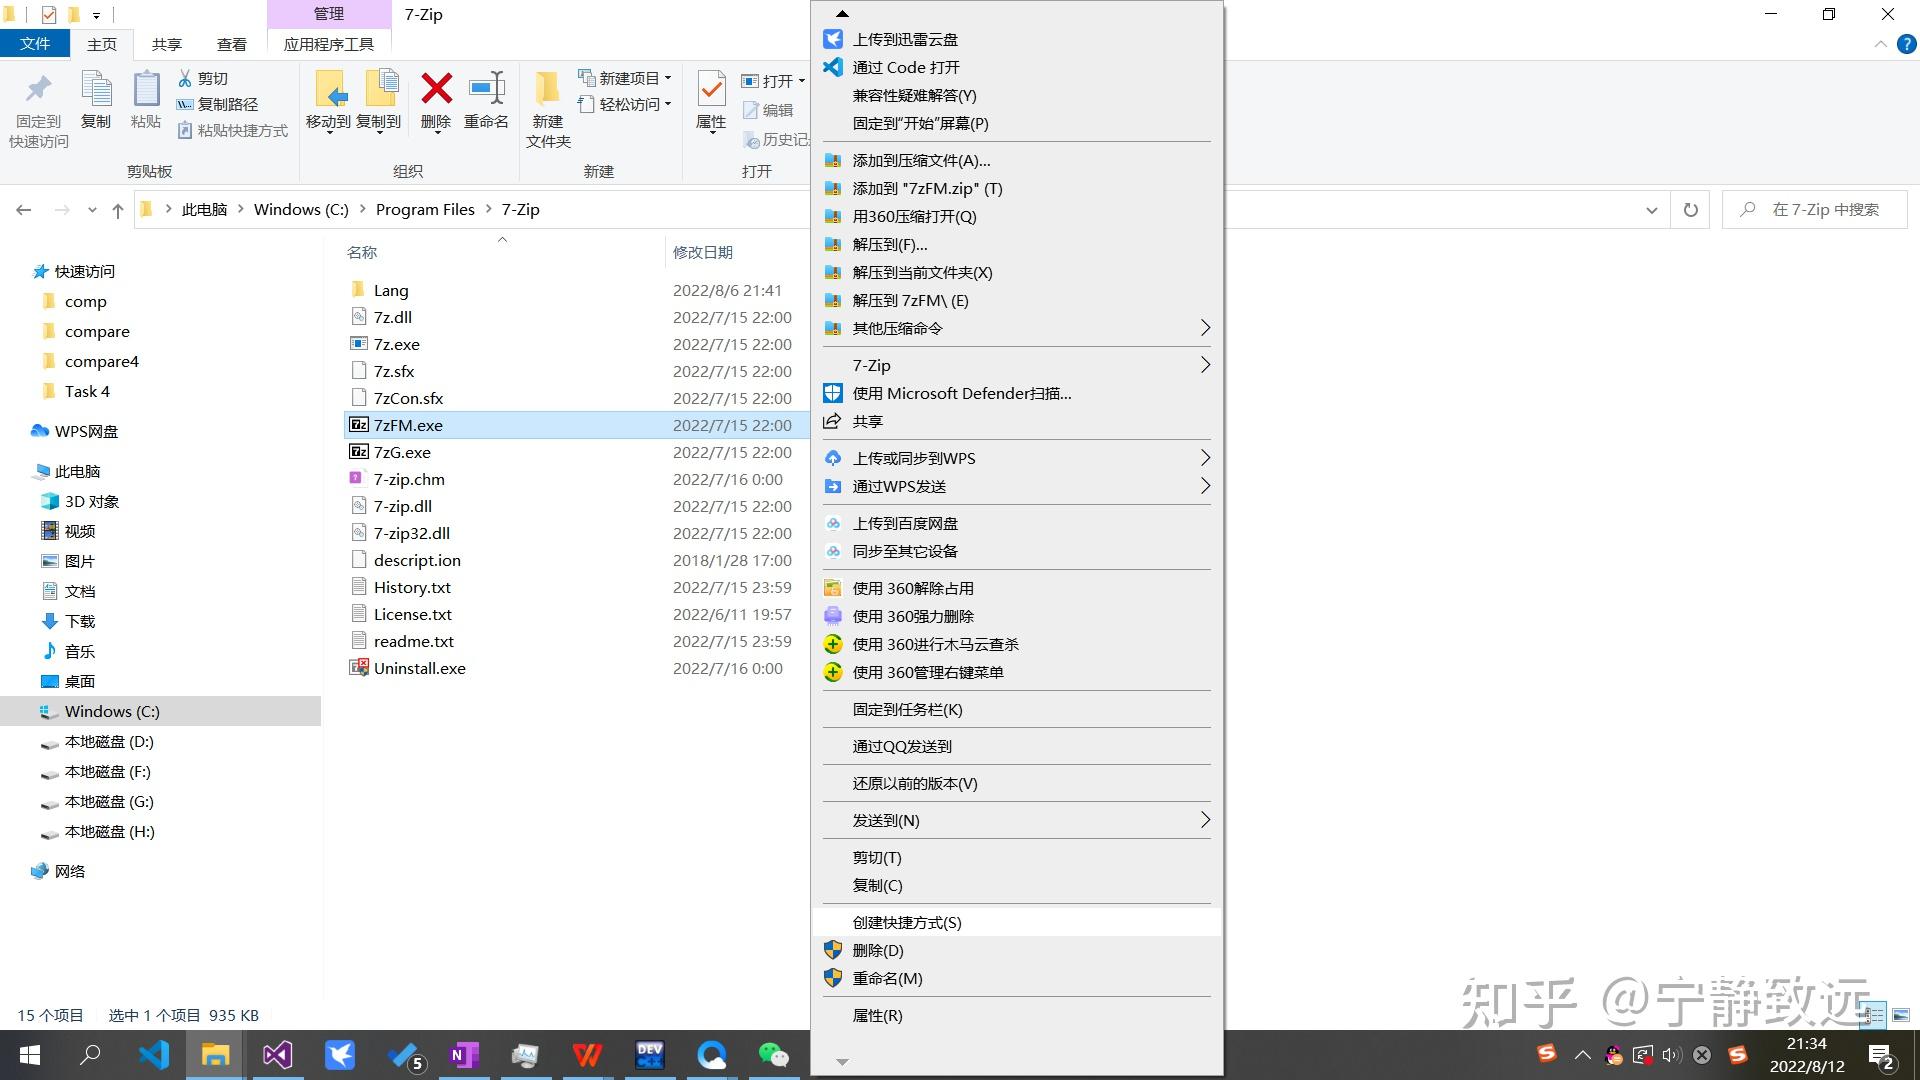
Task: Switch to the 共享 ribbon tab
Action: tap(167, 44)
